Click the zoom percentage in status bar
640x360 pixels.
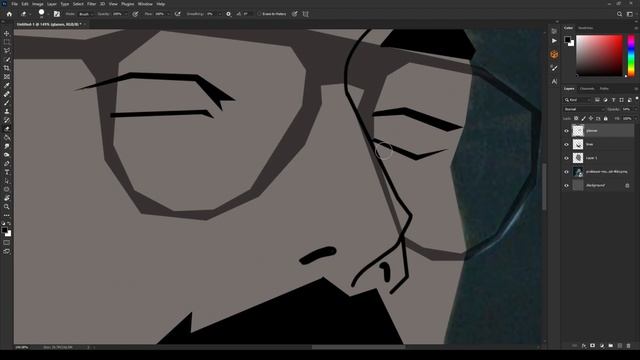[x=22, y=347]
